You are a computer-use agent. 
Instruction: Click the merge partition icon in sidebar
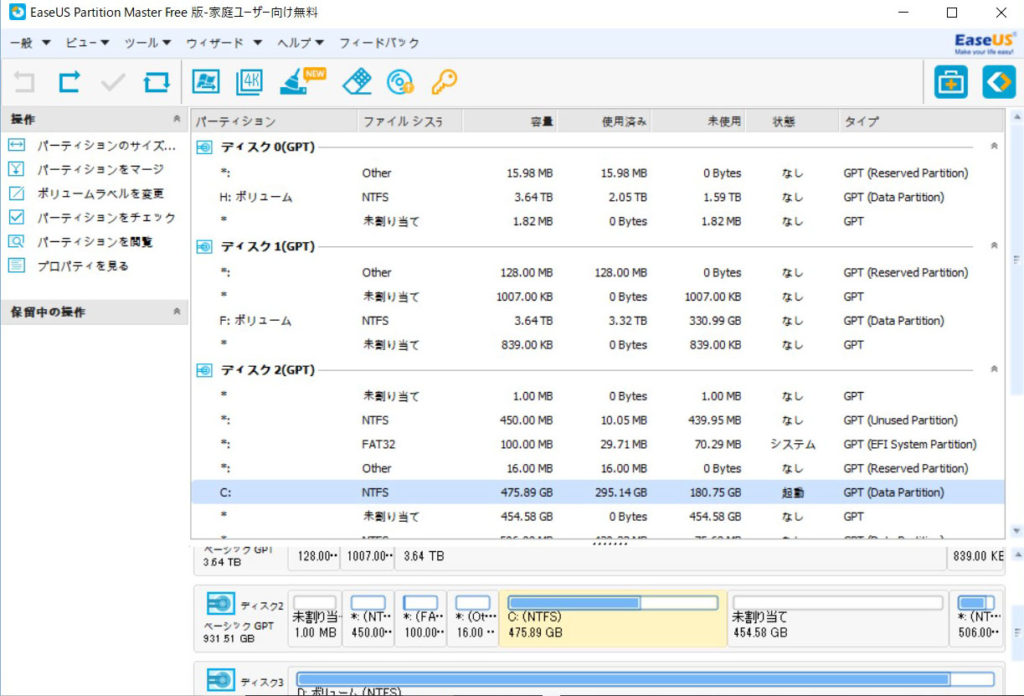tap(16, 169)
